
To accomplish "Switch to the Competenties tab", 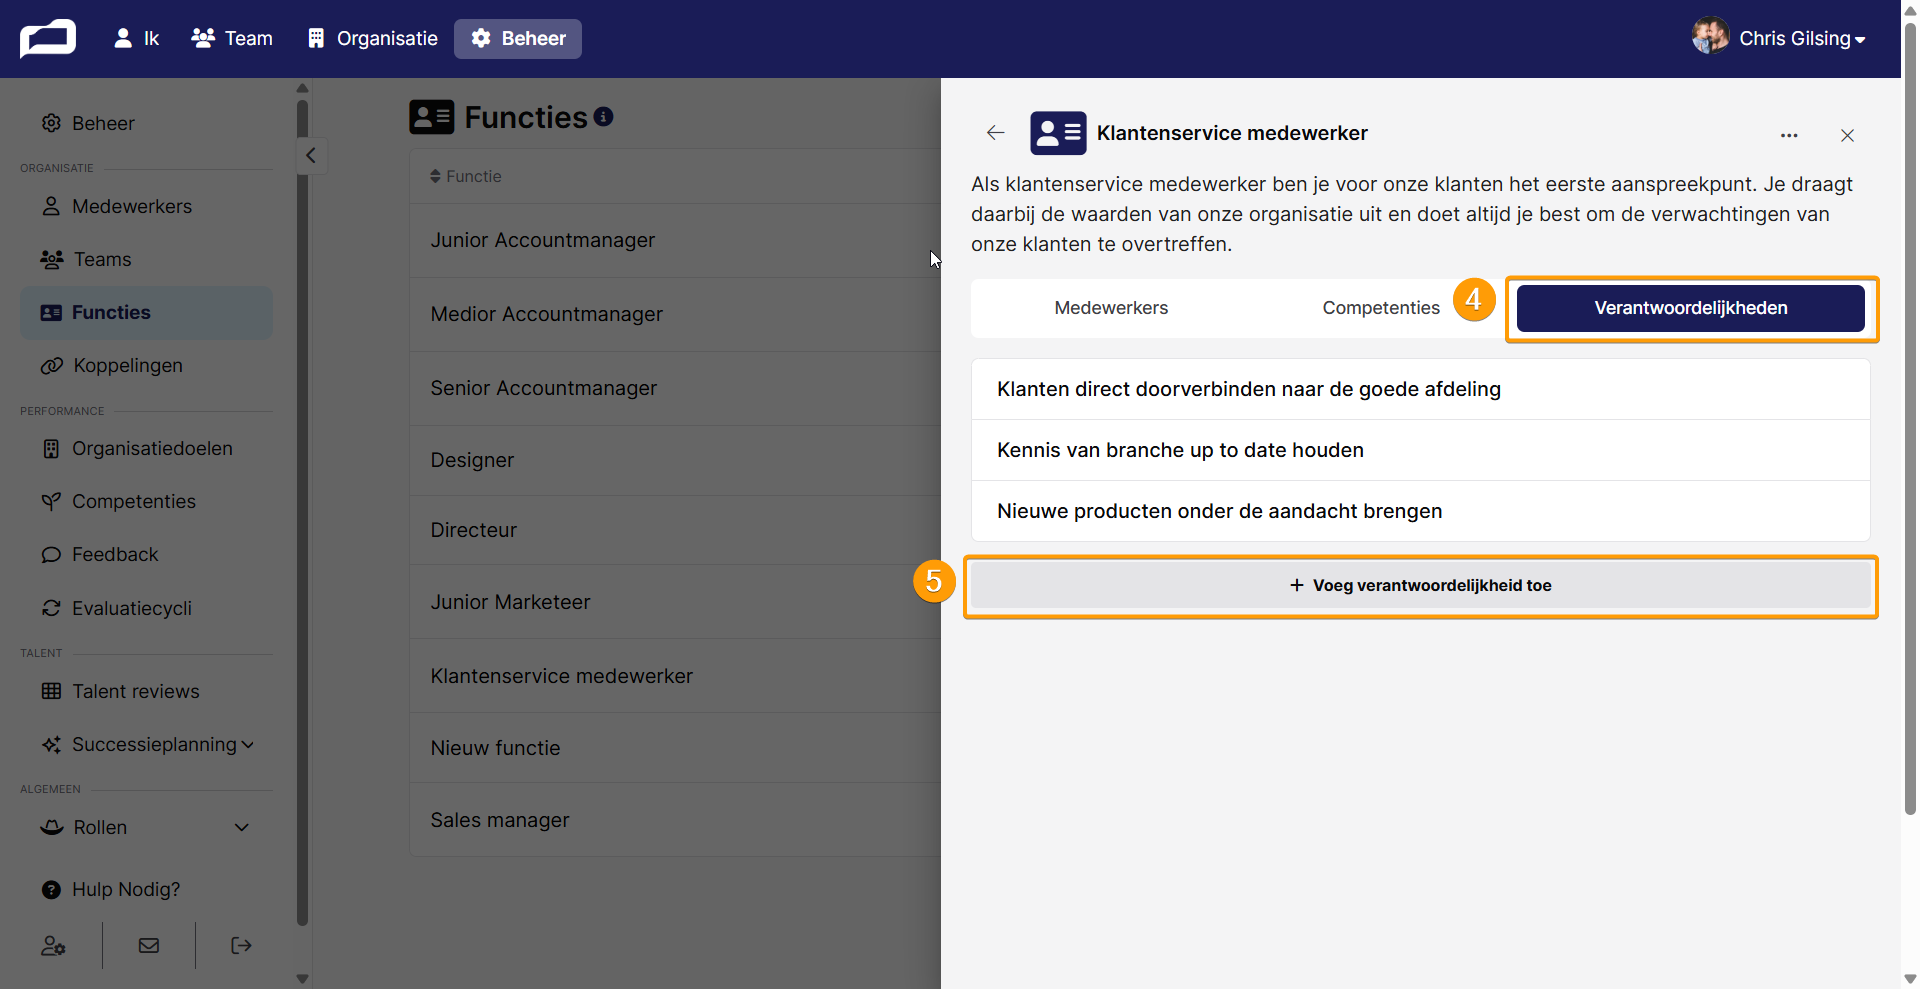I will (1381, 308).
